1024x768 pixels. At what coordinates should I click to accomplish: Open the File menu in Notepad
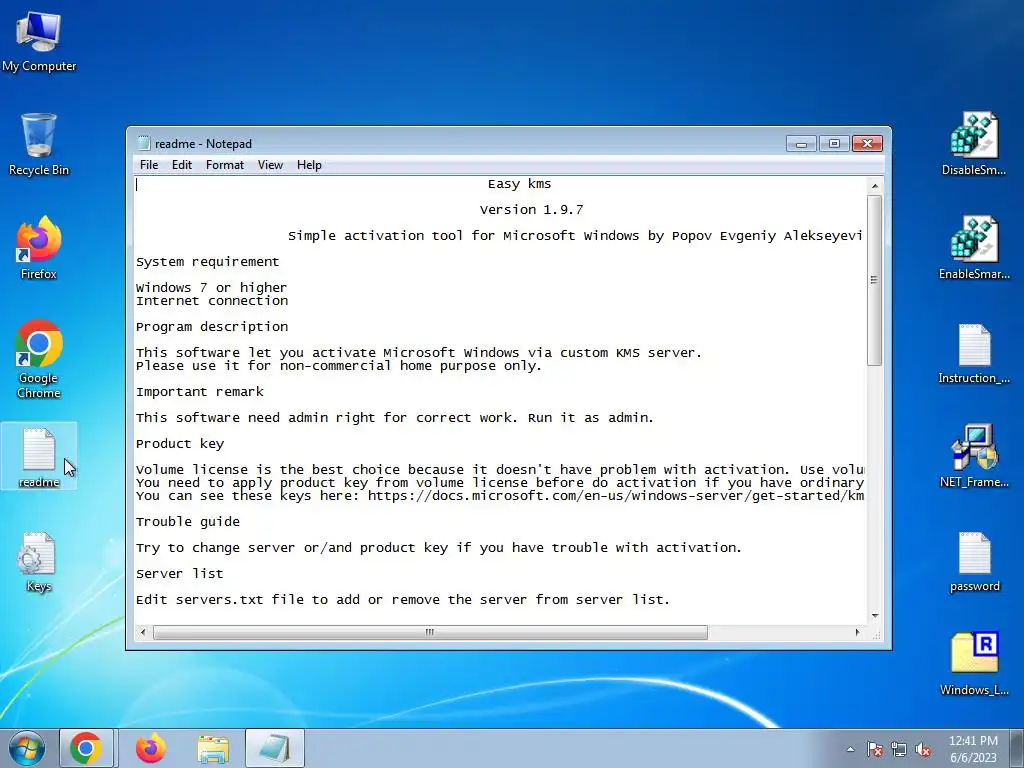[x=149, y=165]
